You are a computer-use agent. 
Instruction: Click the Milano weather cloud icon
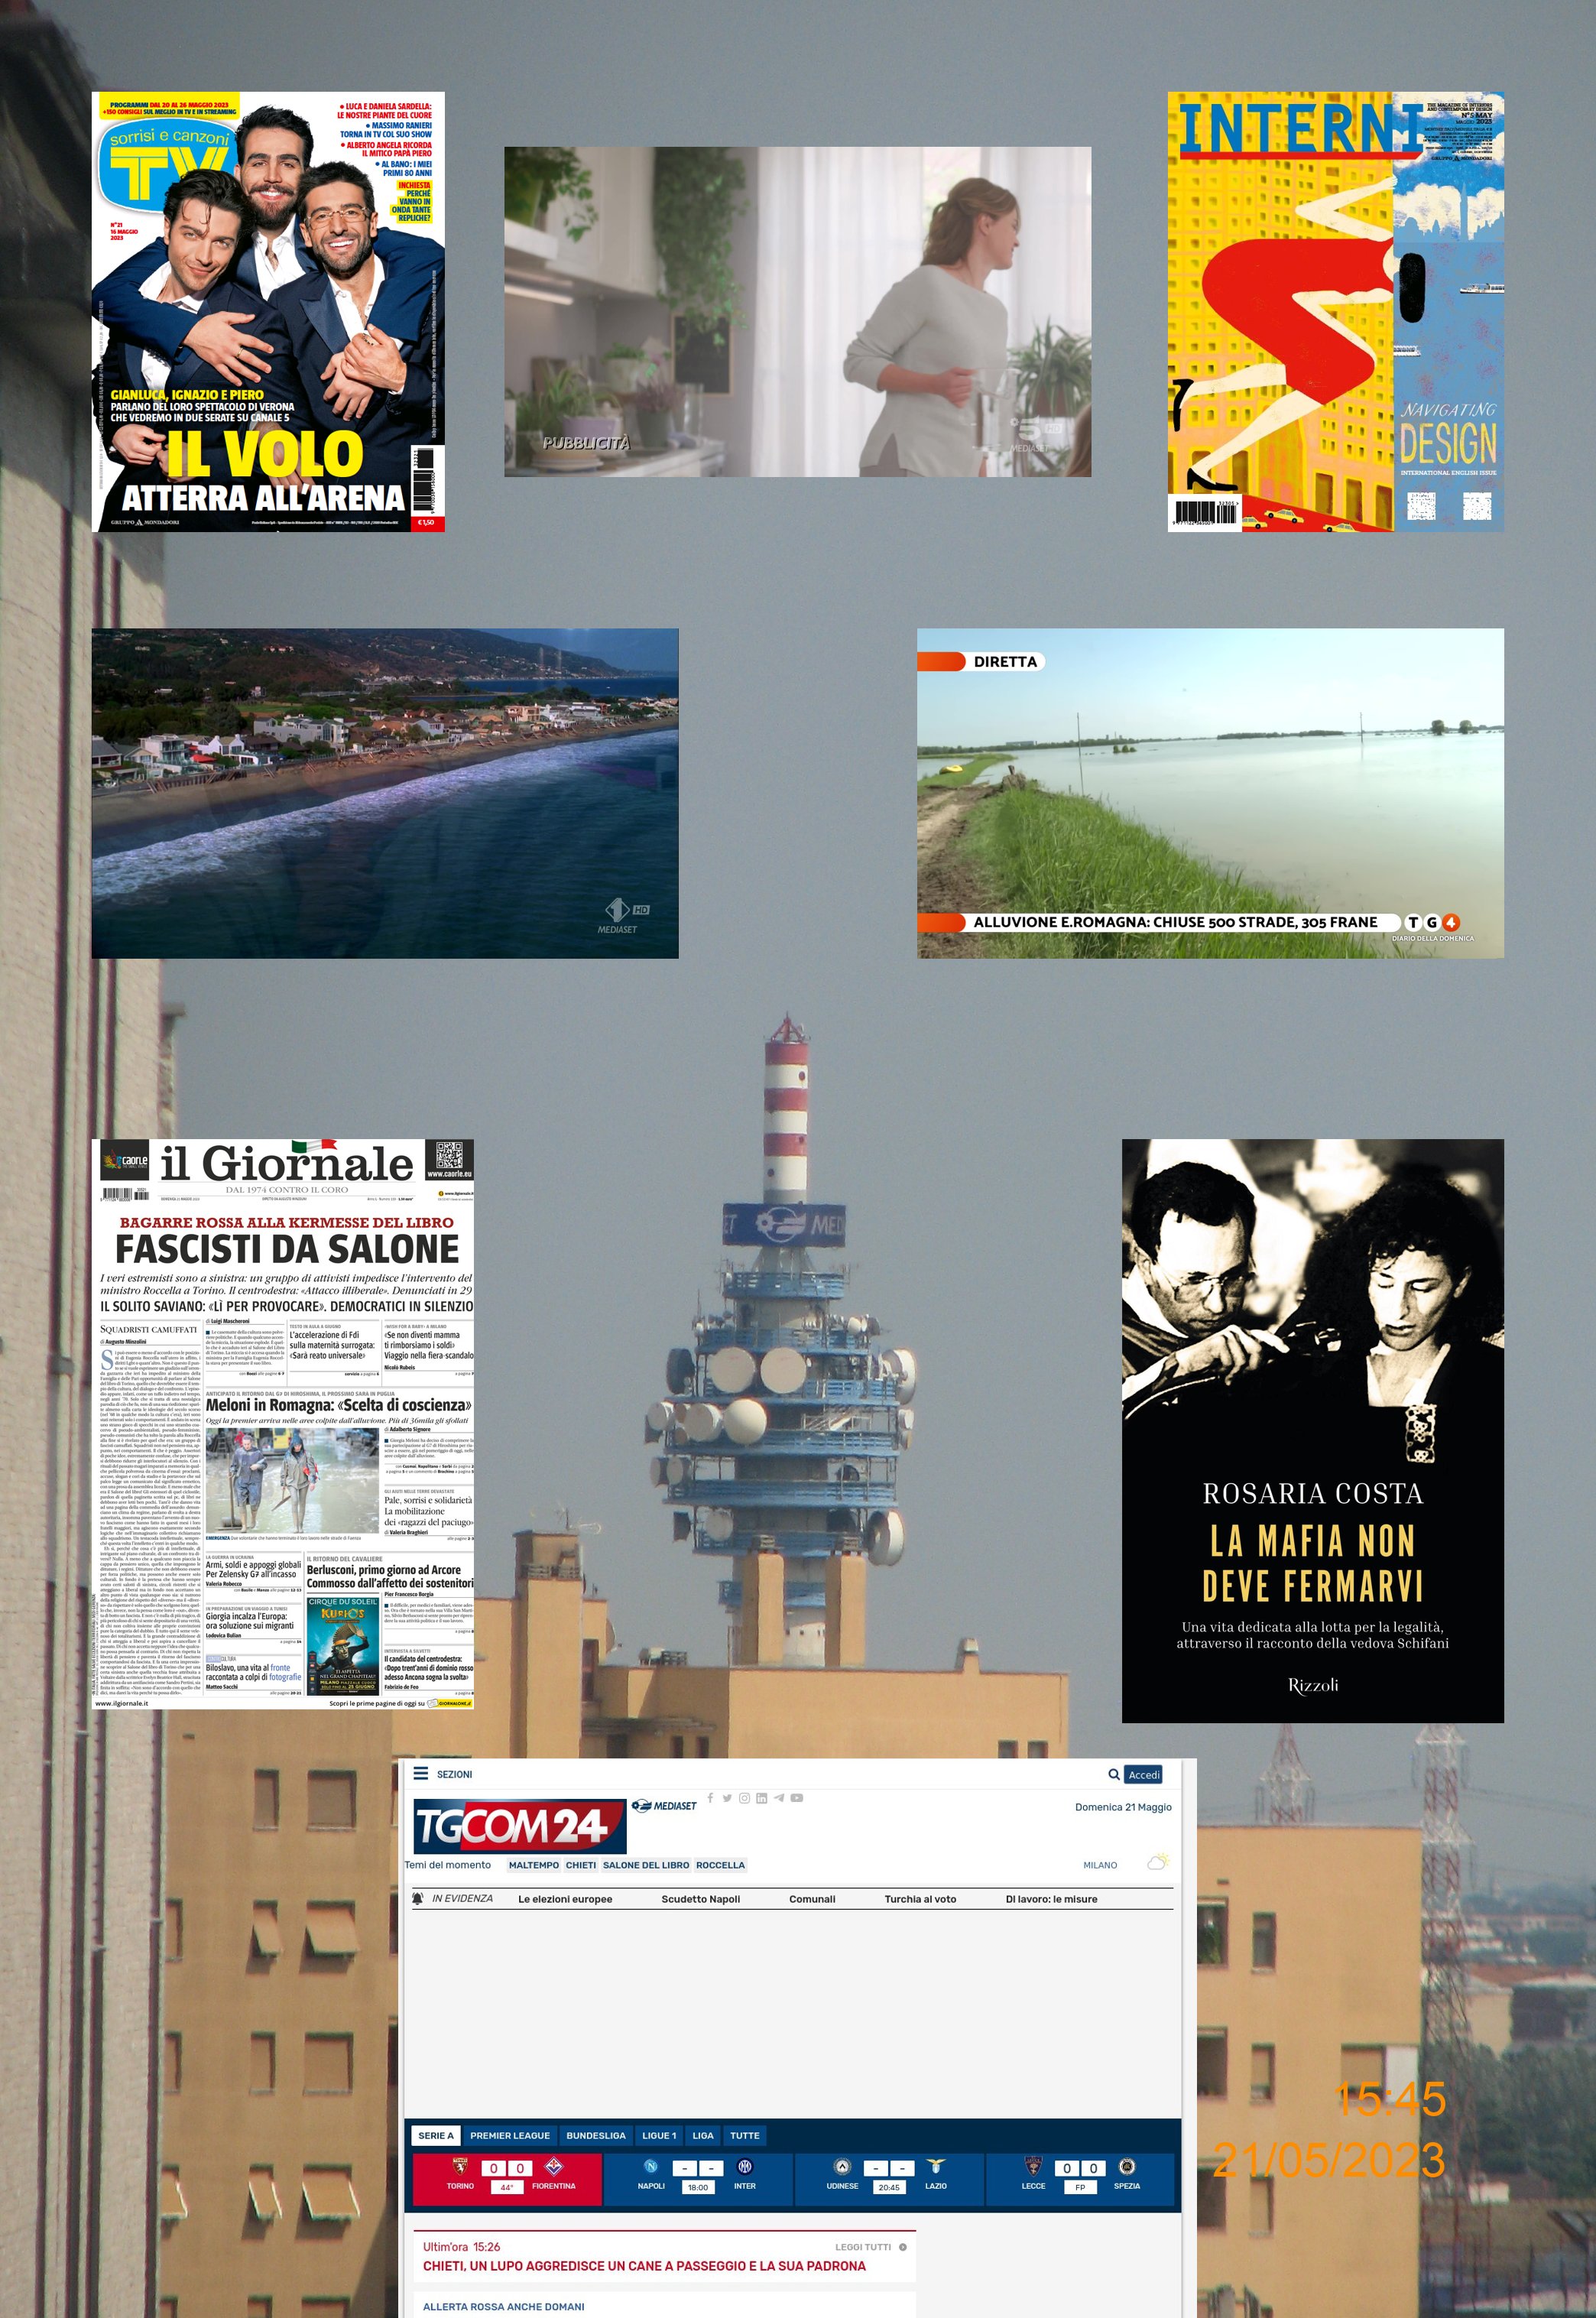pyautogui.click(x=1157, y=1863)
